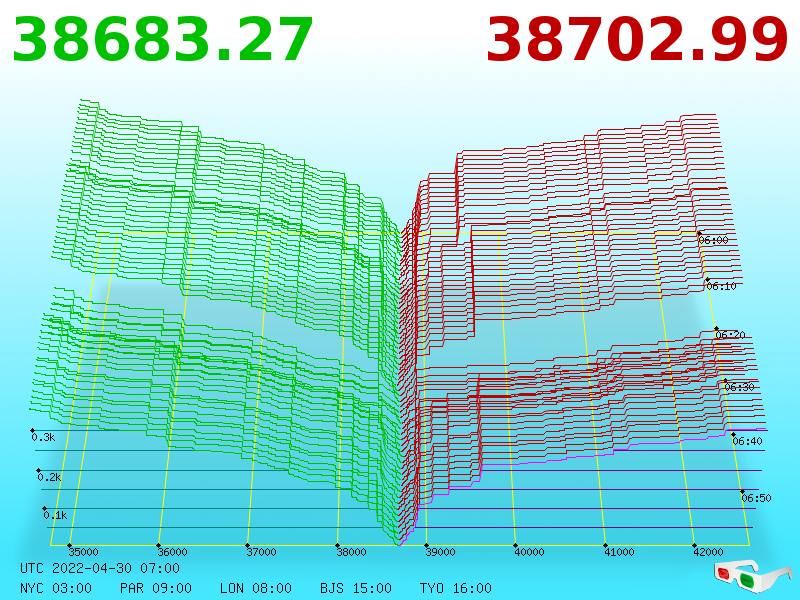800x600 pixels.
Task: Click the 0.2k depth axis label
Action: click(49, 478)
